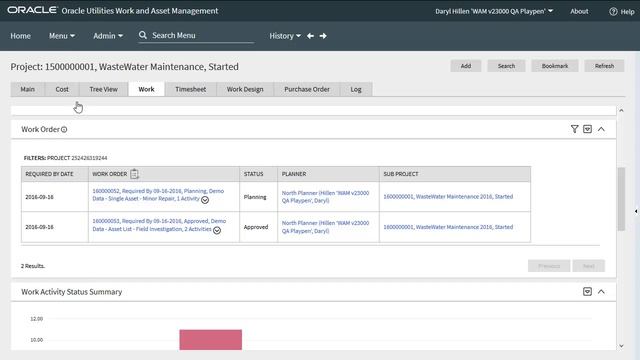The image size is (640, 360).
Task: Collapse Work Activity Status Summary zone
Action: 601,291
